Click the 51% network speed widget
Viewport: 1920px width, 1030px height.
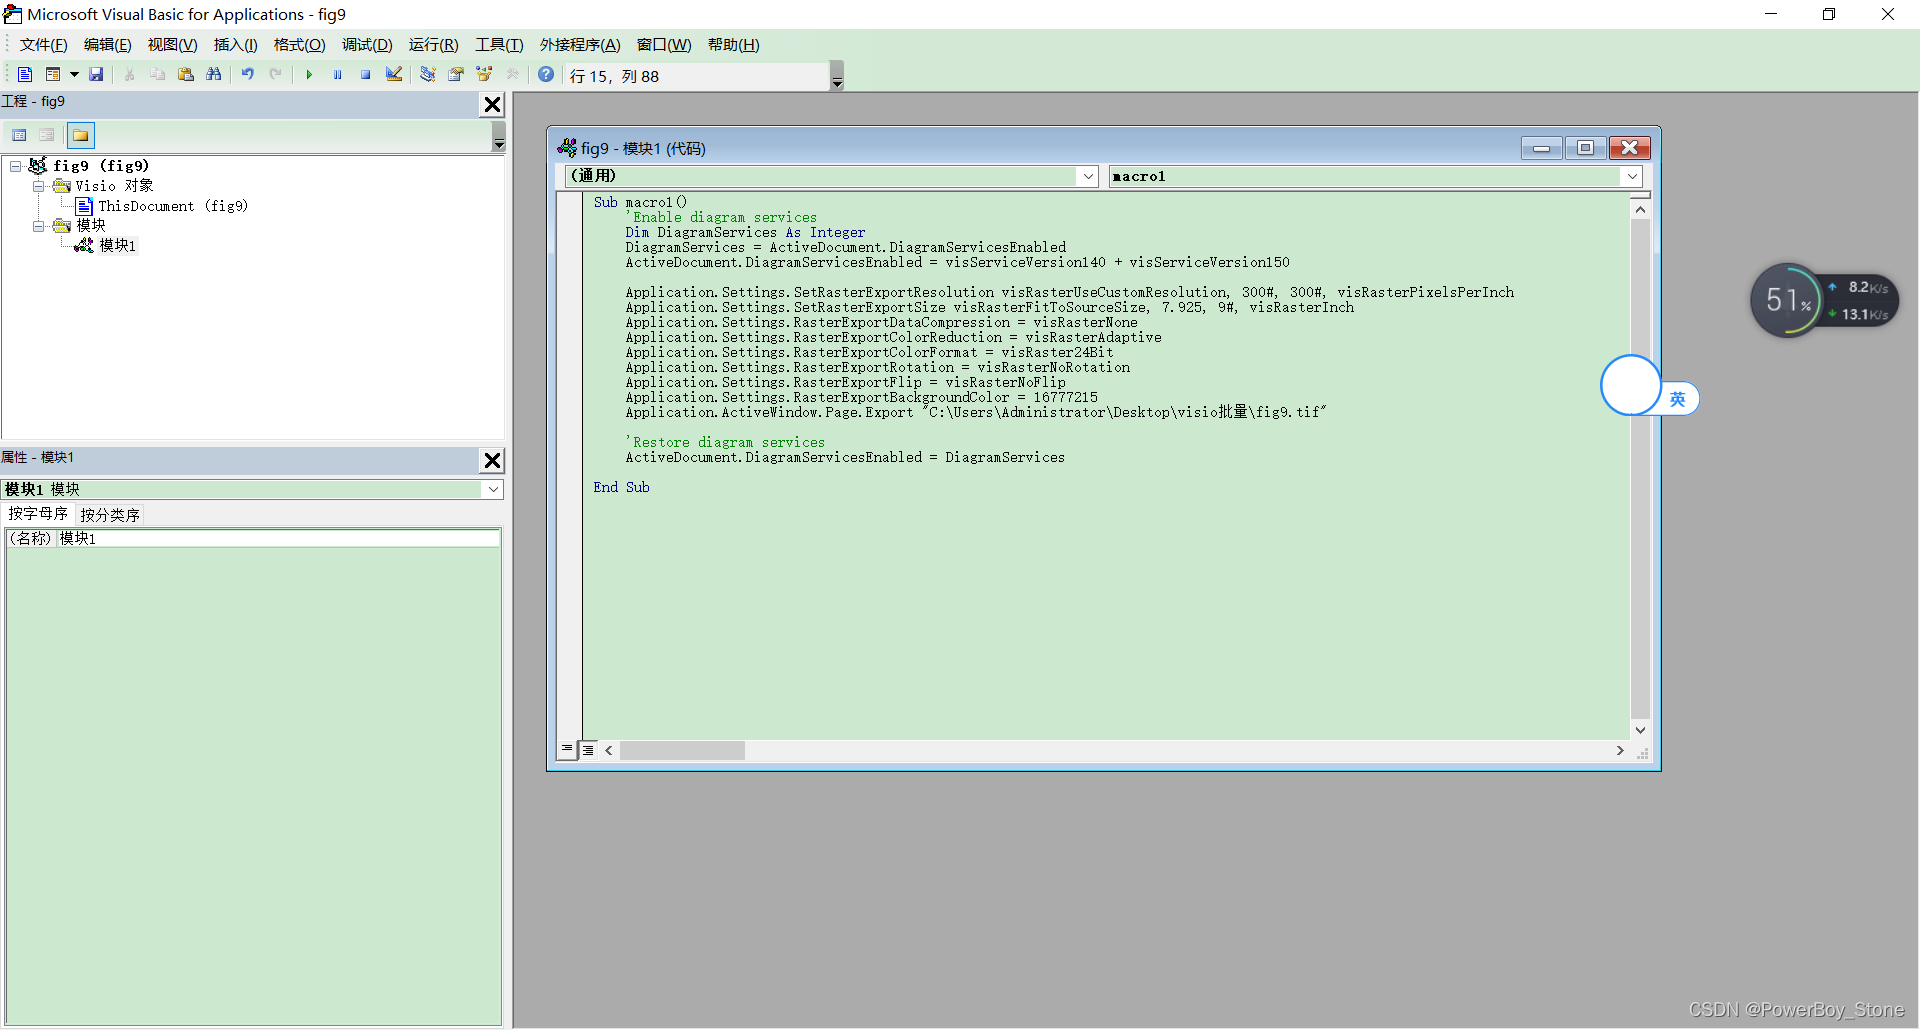pos(1824,300)
